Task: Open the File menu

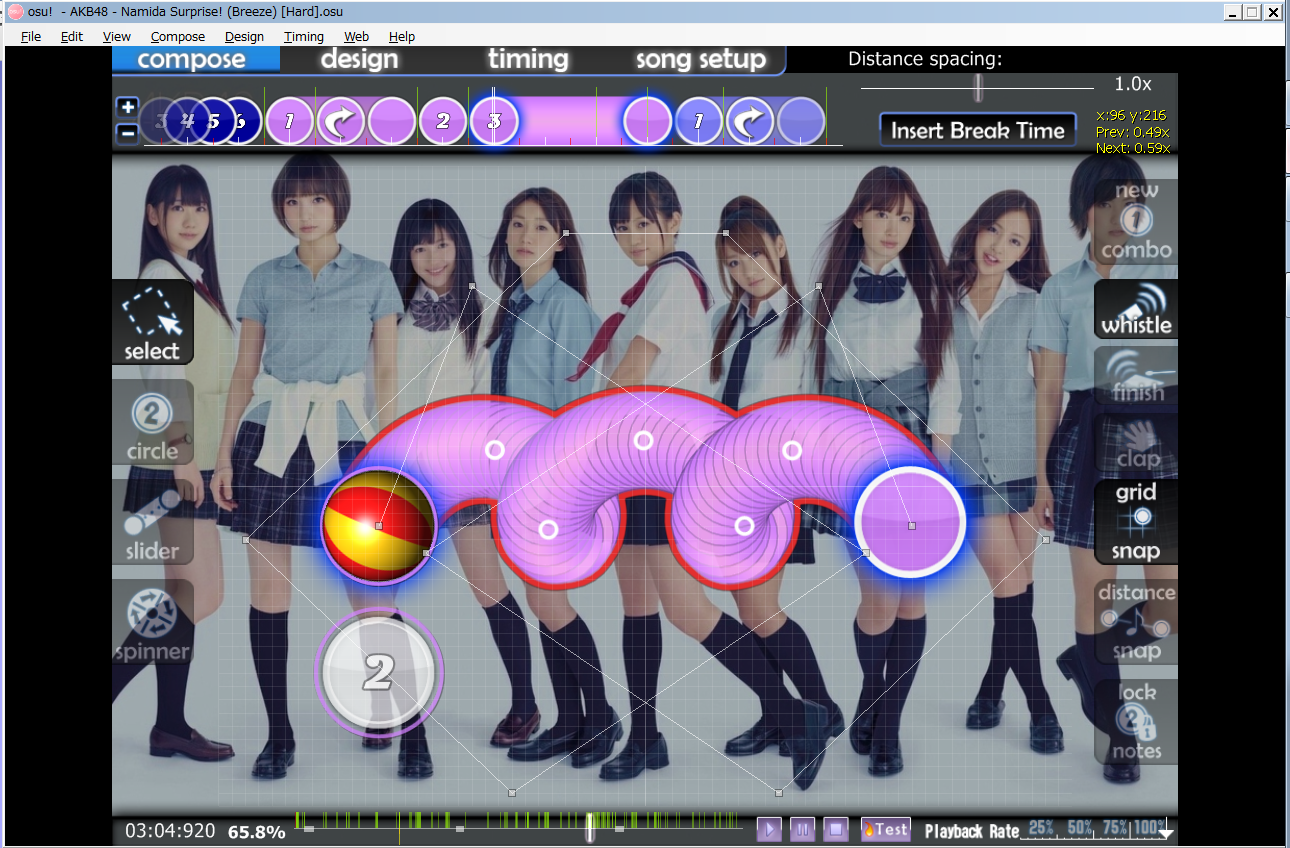Action: point(31,36)
